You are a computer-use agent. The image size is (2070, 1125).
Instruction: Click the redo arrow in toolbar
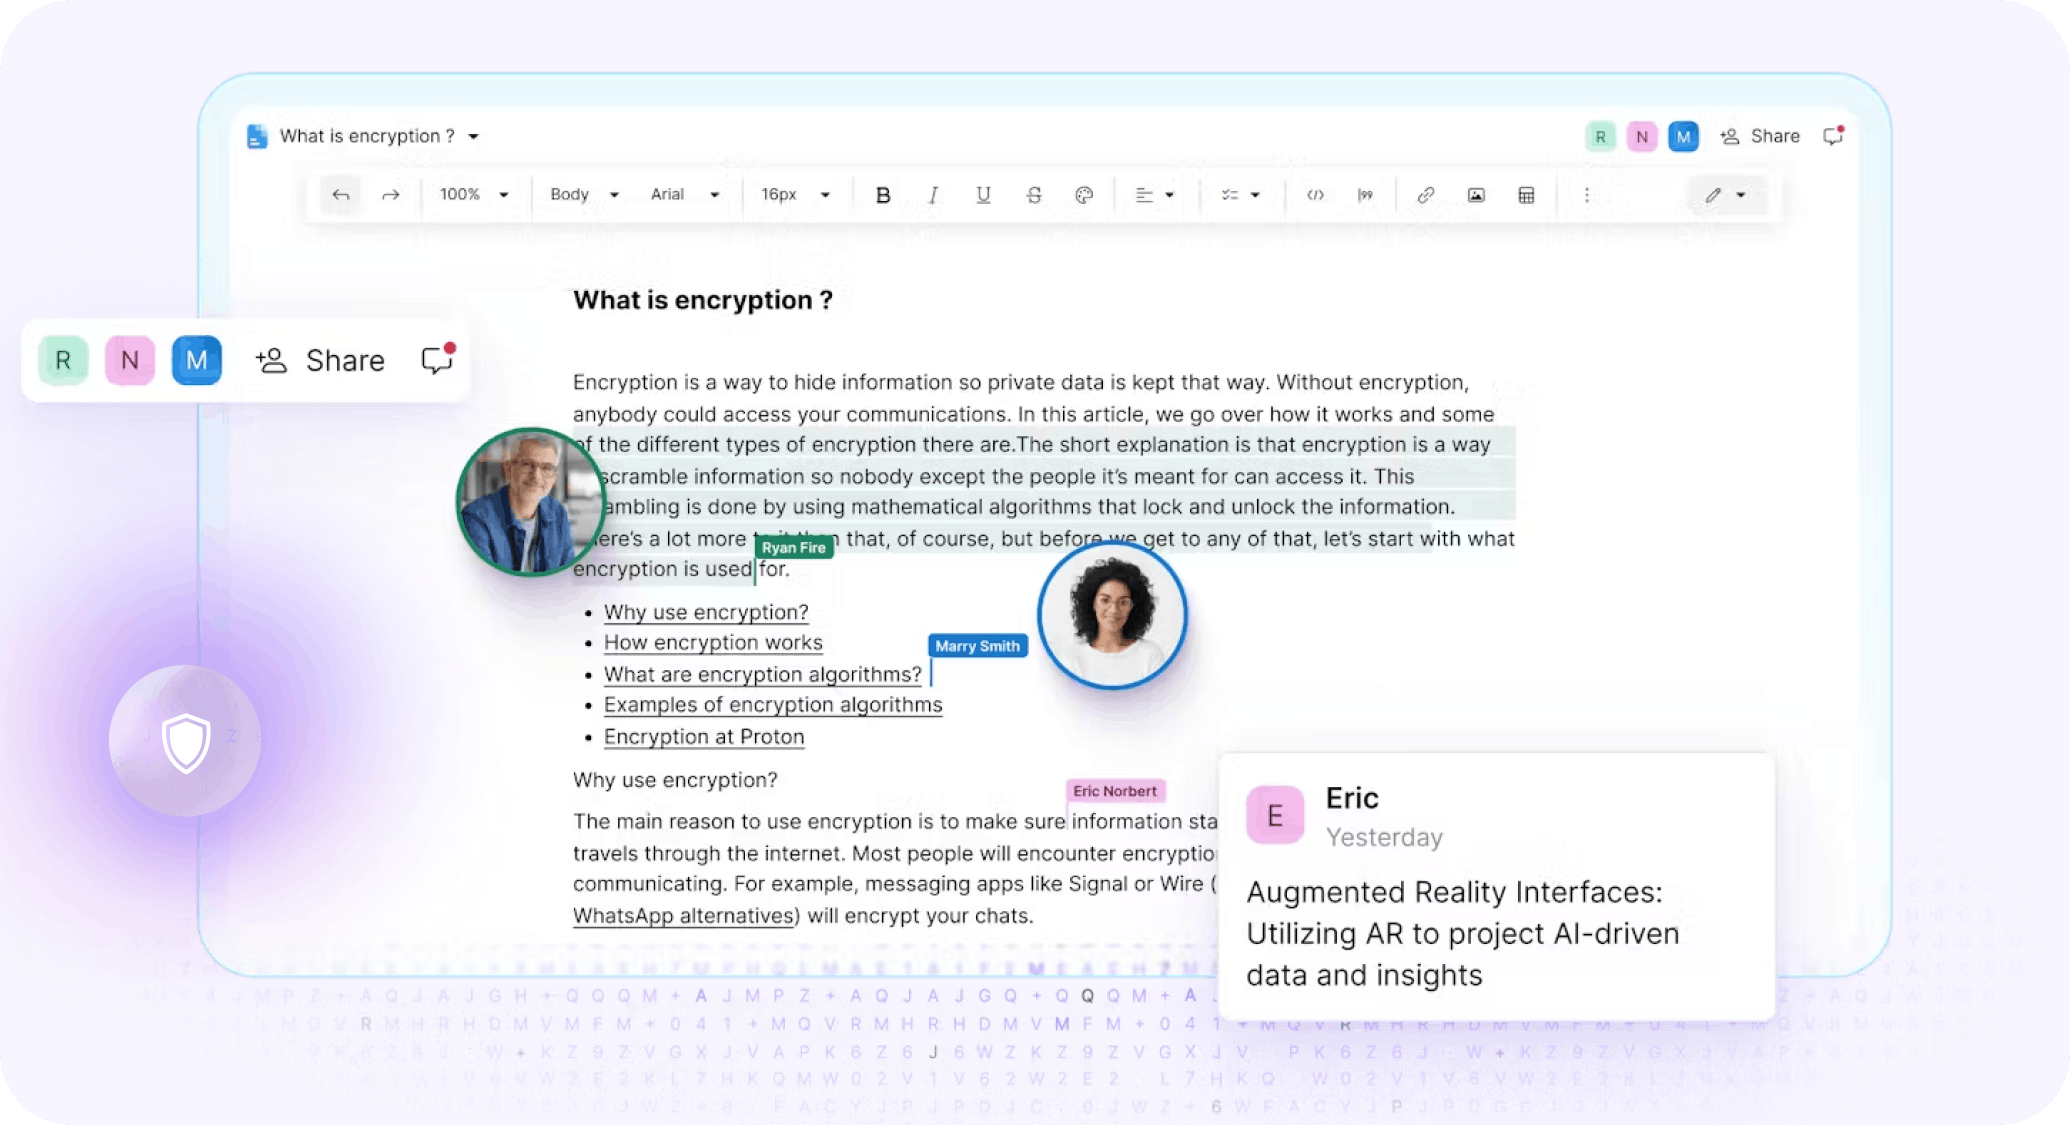pyautogui.click(x=391, y=195)
